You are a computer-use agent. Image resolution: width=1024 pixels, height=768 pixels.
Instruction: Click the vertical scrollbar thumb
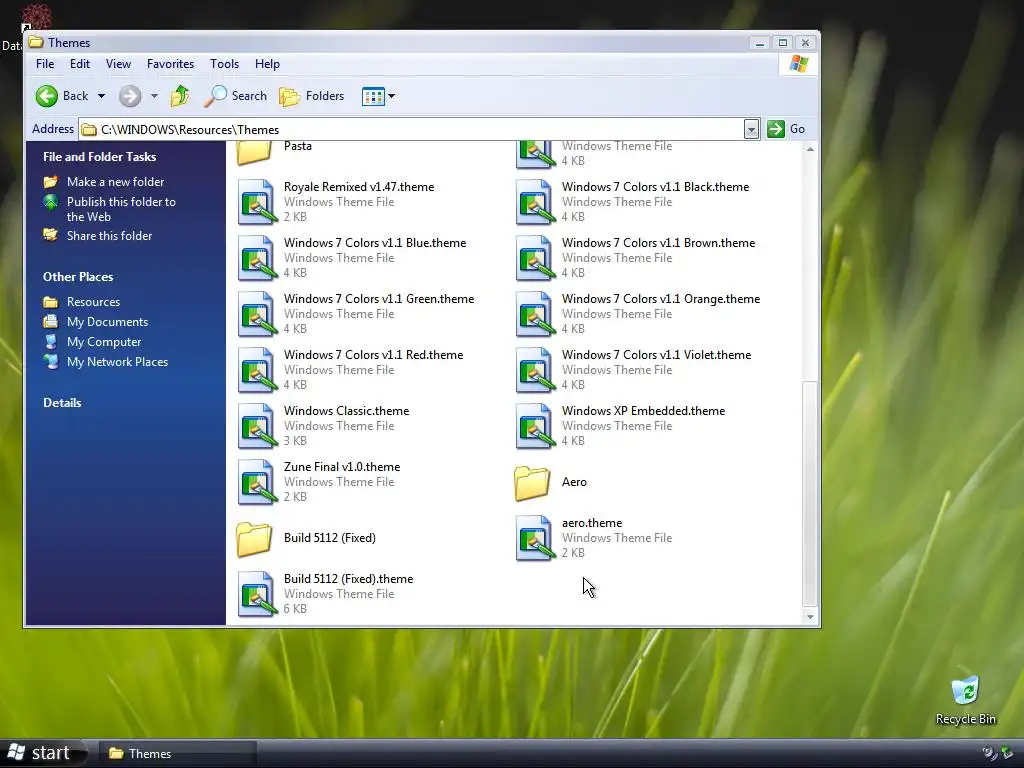[x=810, y=494]
